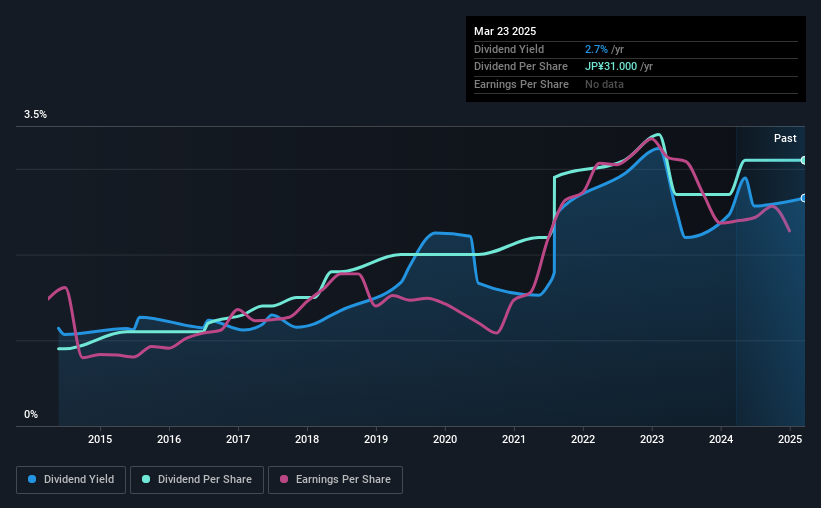The width and height of the screenshot is (821, 508).
Task: Click the Dividend Yield line endpoint marker
Action: coord(803,198)
